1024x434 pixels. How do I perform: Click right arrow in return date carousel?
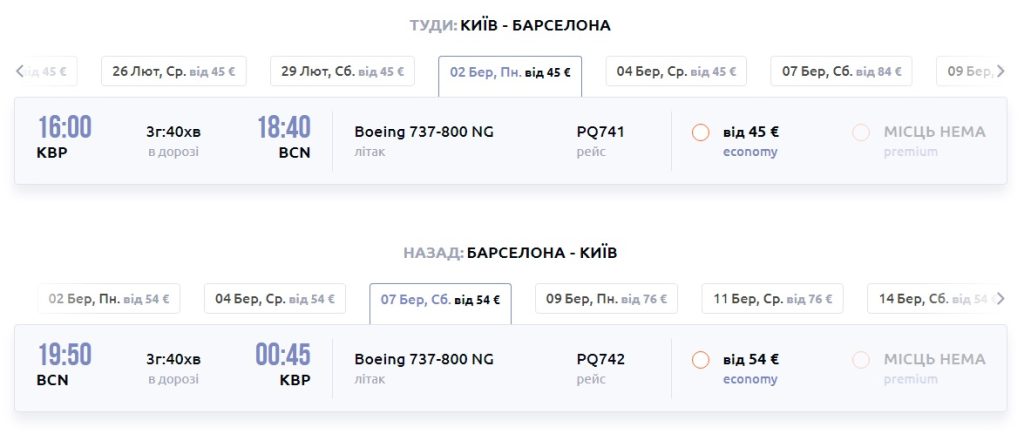[1001, 298]
